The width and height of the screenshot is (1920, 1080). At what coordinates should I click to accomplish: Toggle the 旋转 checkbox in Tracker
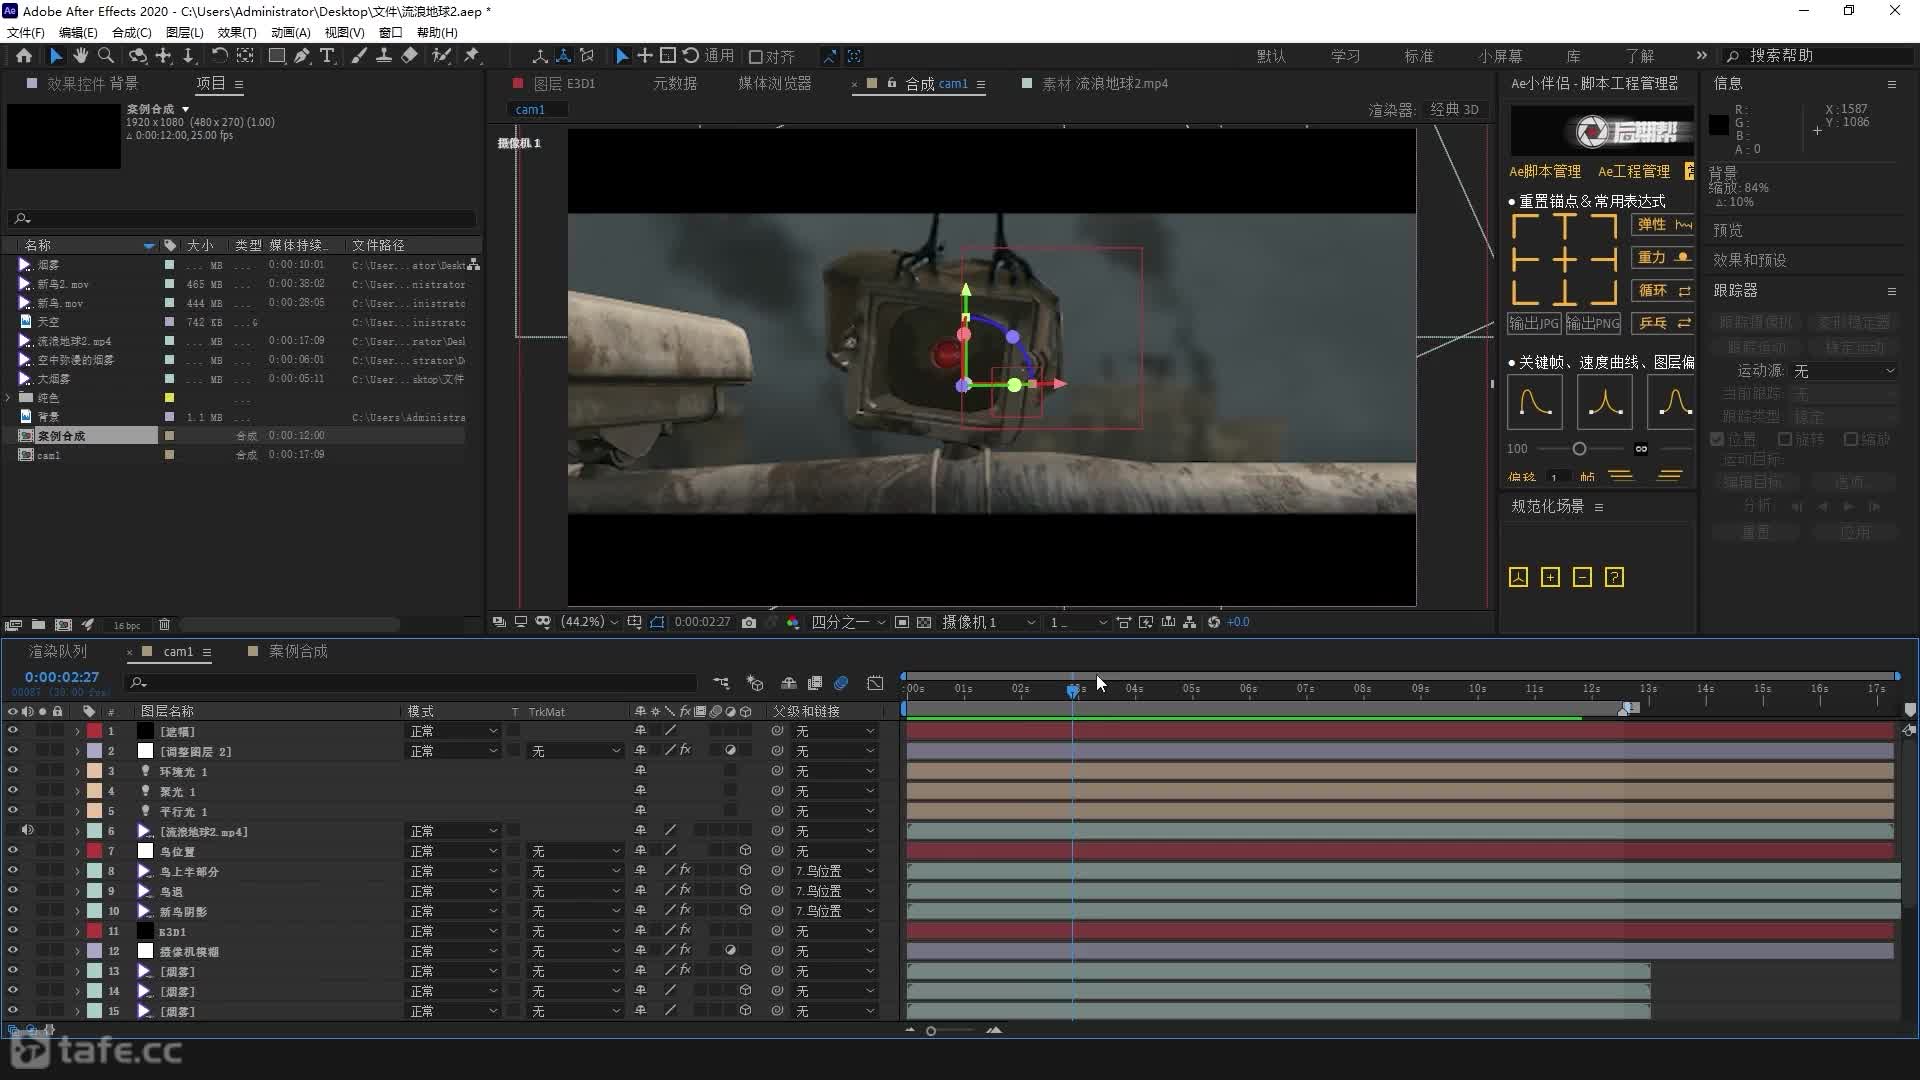(1784, 440)
